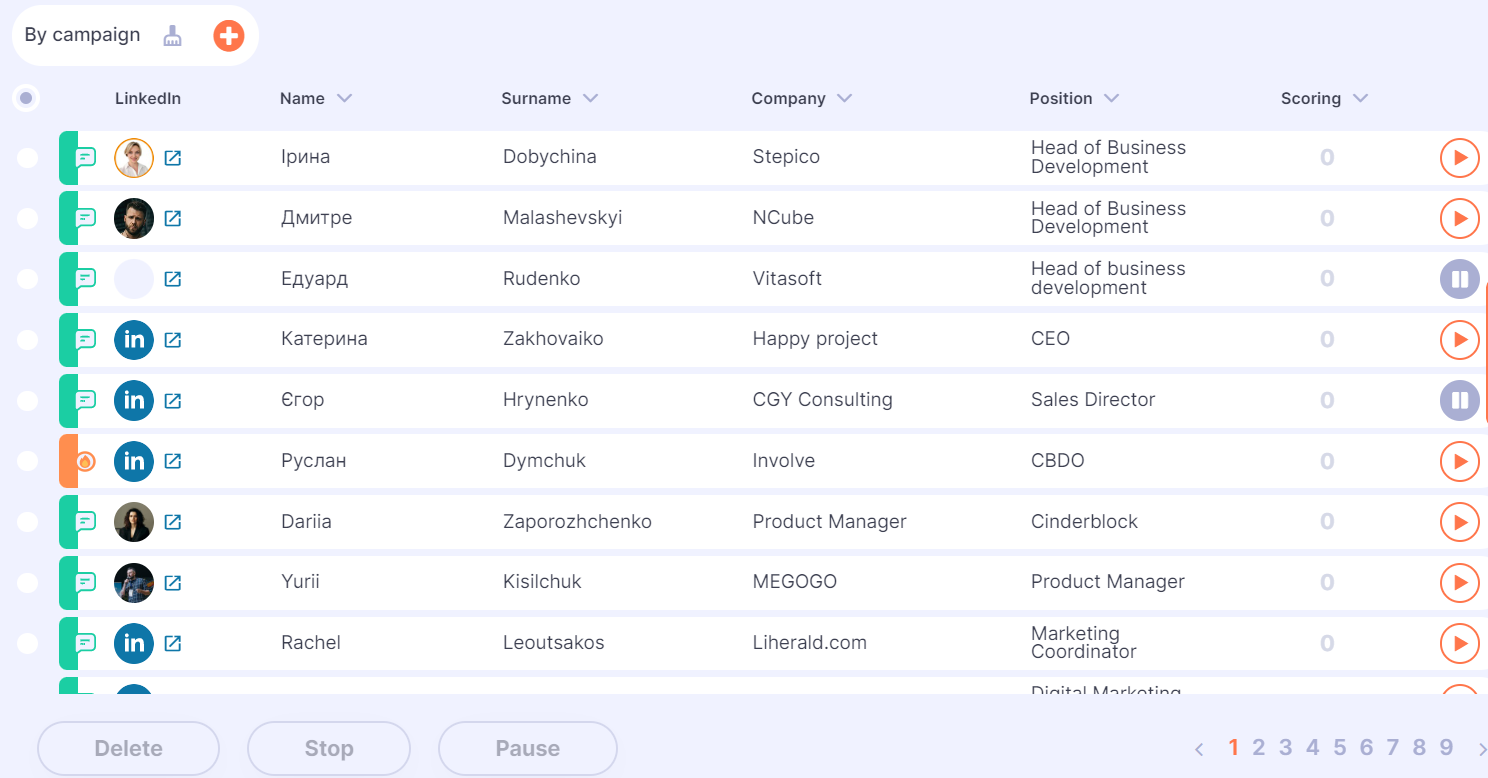1488x778 pixels.
Task: Open the Company column sort dropdown
Action: [844, 98]
